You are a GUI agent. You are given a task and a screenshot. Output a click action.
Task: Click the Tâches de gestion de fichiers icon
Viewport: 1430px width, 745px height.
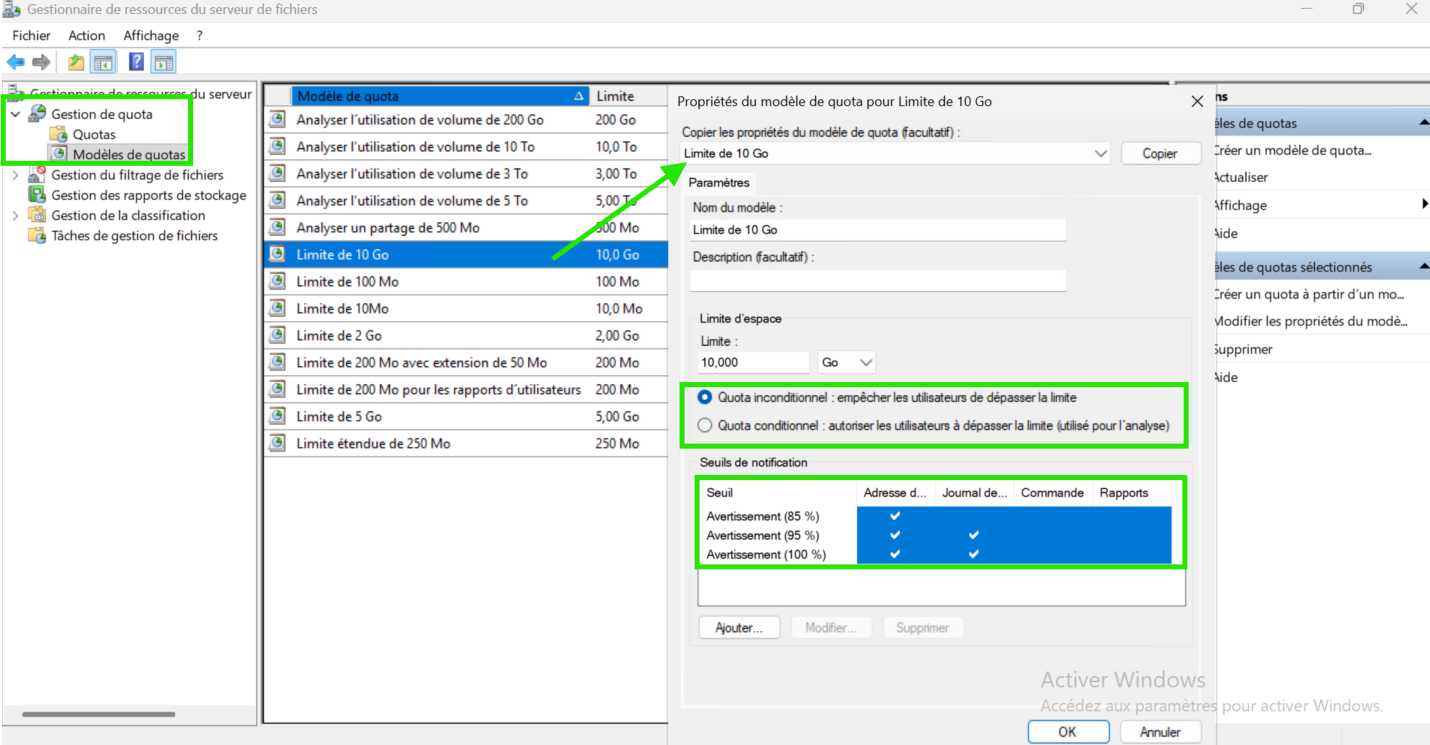(x=37, y=236)
